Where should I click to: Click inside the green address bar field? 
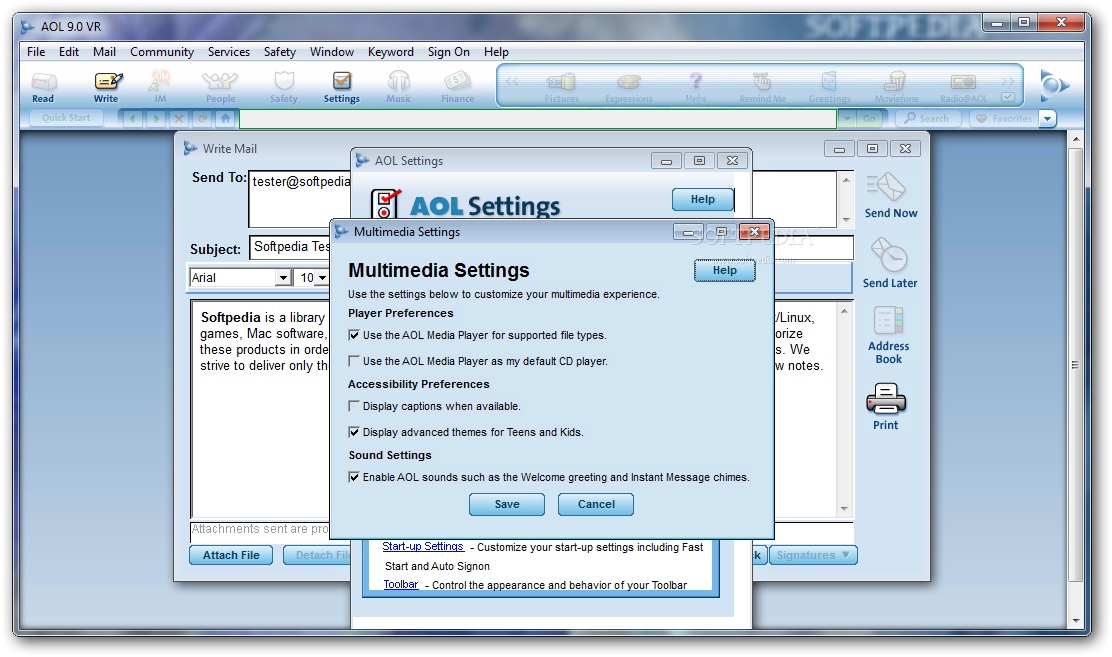click(538, 118)
